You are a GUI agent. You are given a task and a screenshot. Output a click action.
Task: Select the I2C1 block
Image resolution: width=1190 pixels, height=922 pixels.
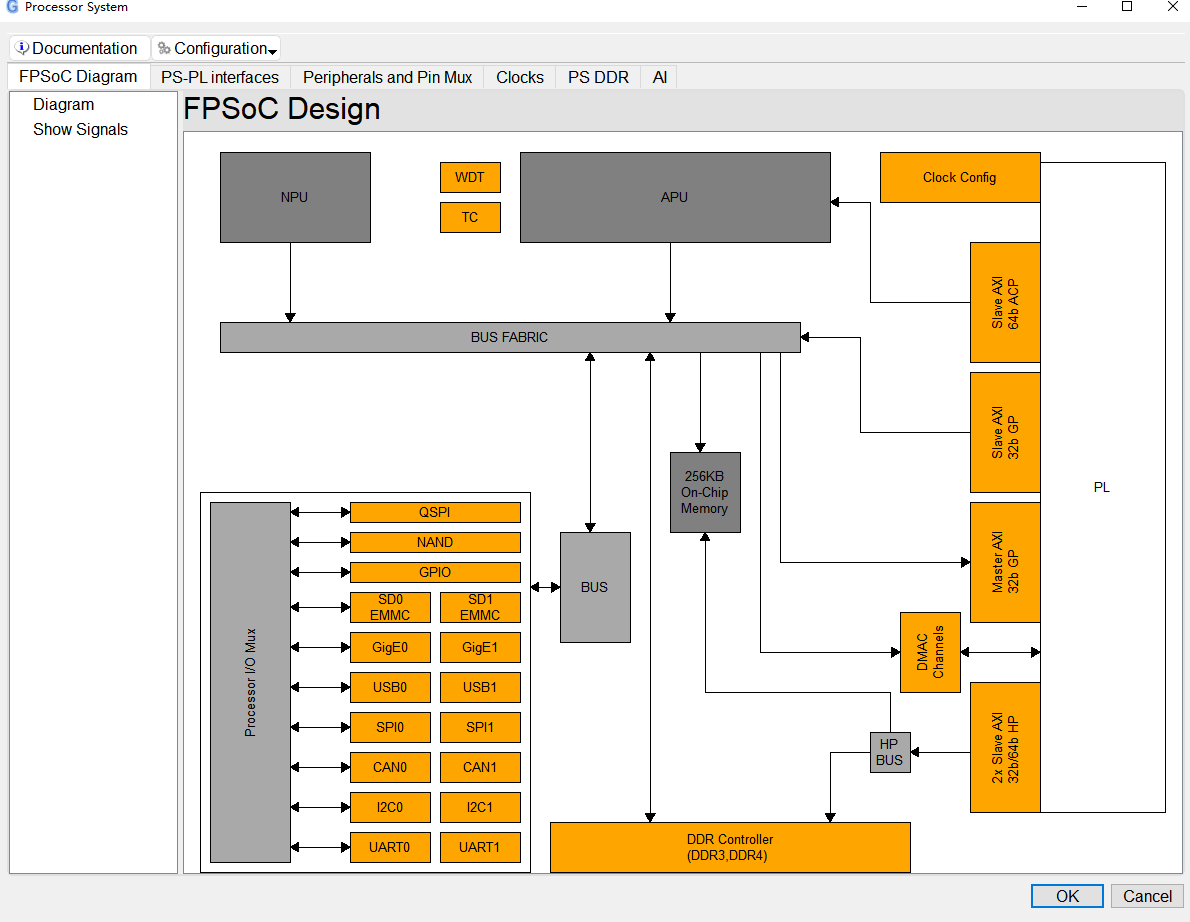click(x=480, y=808)
